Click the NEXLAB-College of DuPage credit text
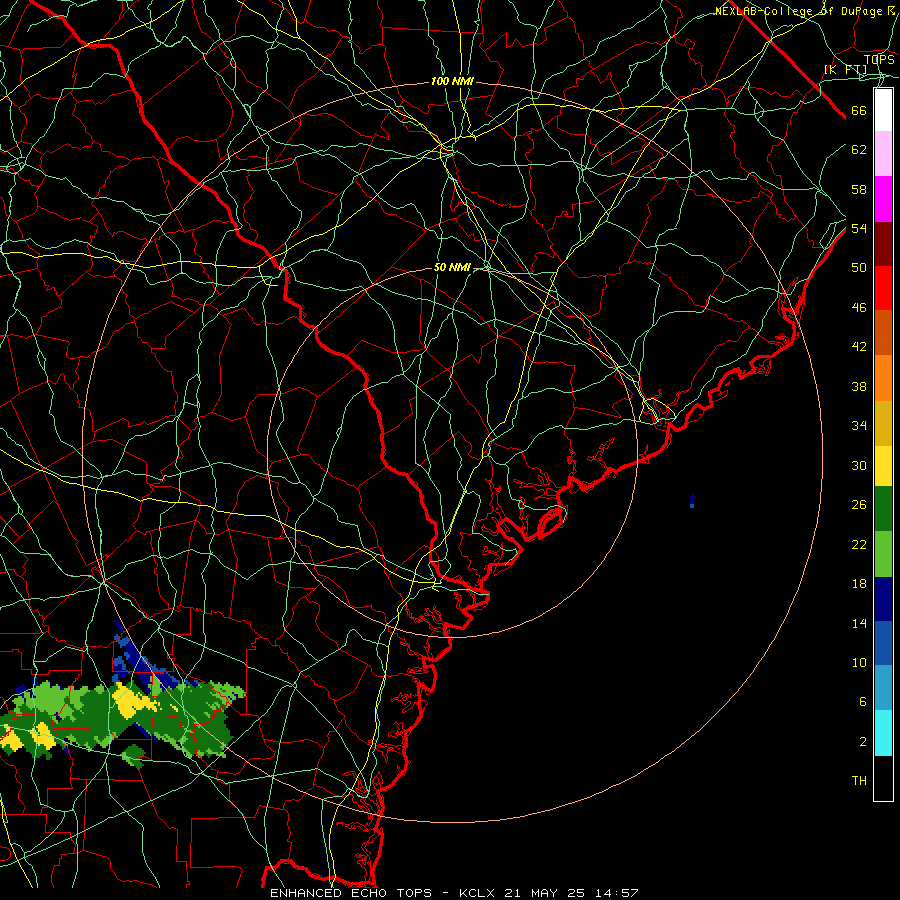 click(805, 11)
